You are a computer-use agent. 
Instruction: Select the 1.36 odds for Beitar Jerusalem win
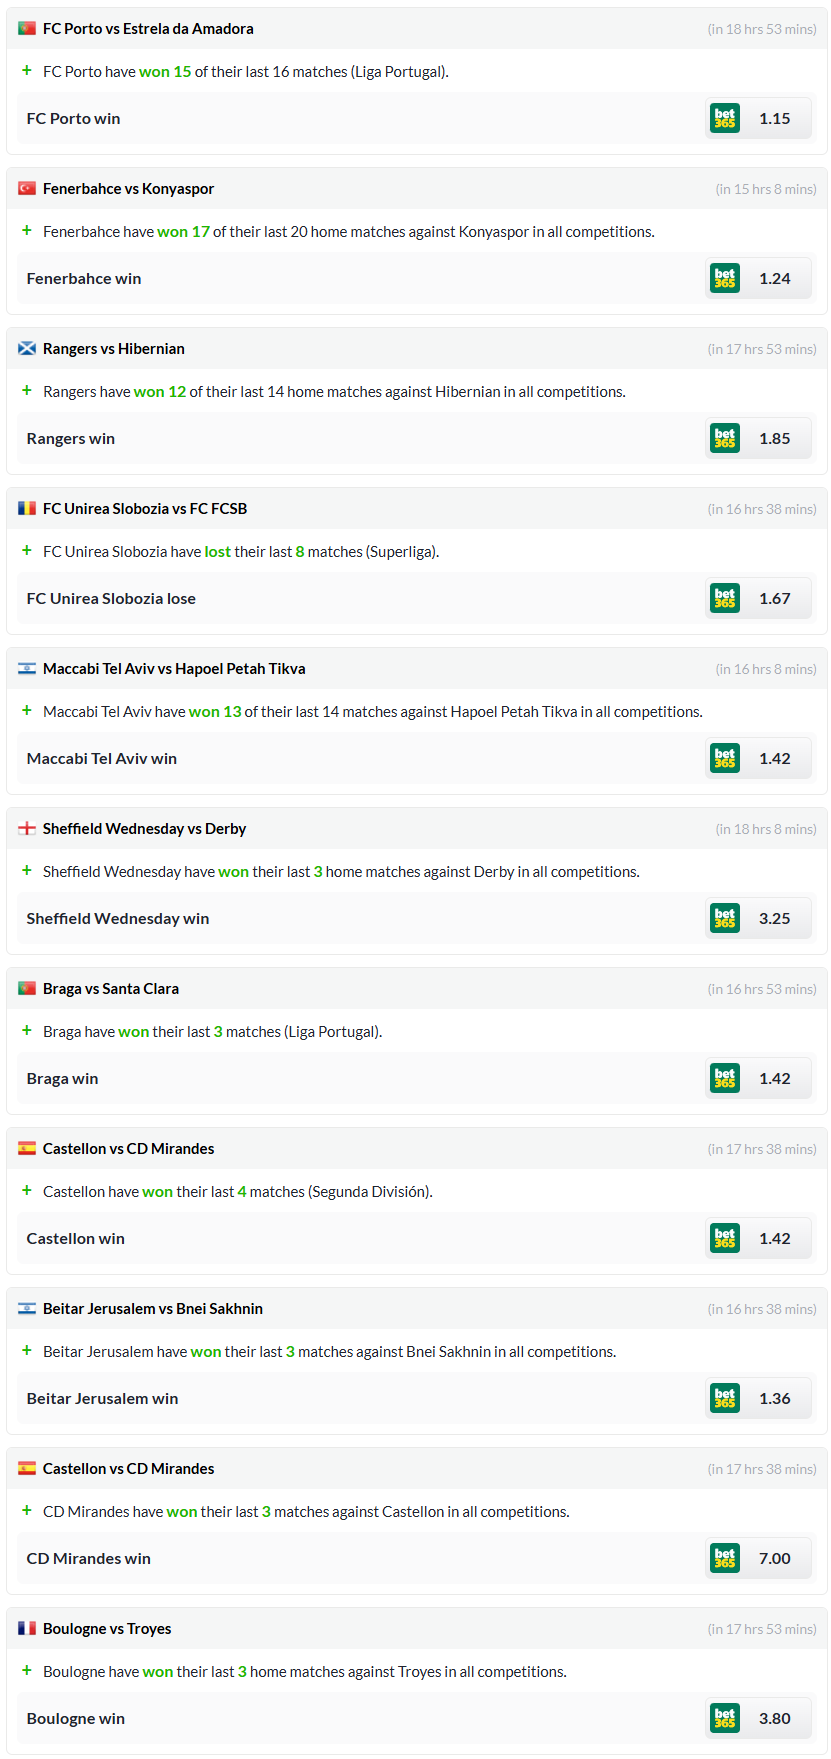(775, 1398)
